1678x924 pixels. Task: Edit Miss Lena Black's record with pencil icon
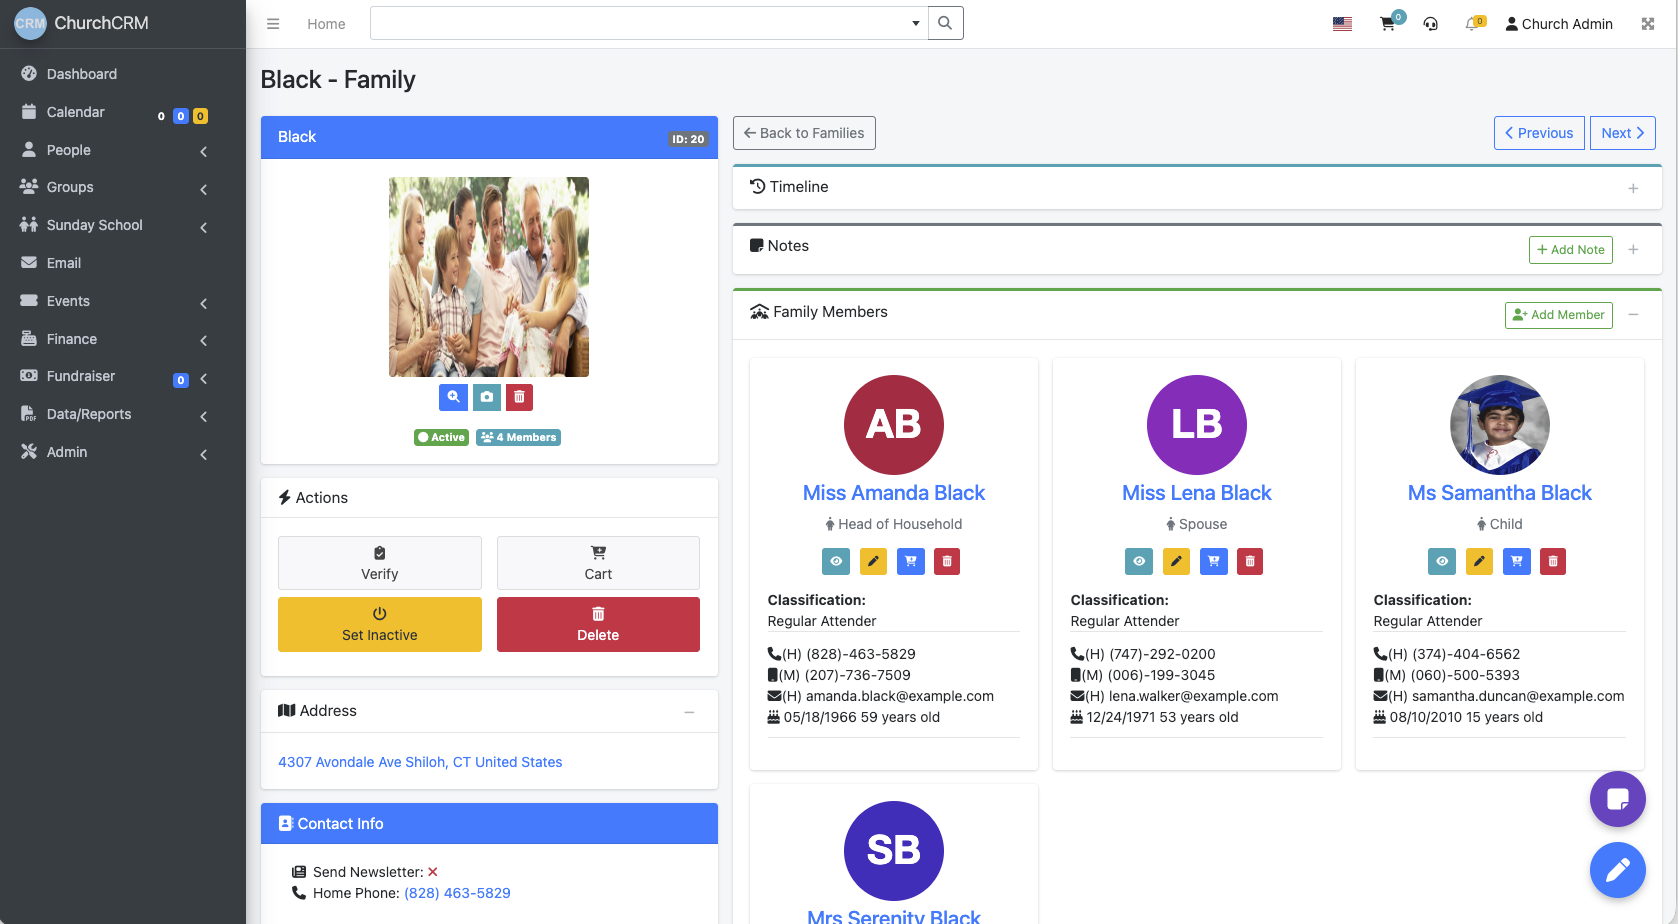tap(1176, 561)
